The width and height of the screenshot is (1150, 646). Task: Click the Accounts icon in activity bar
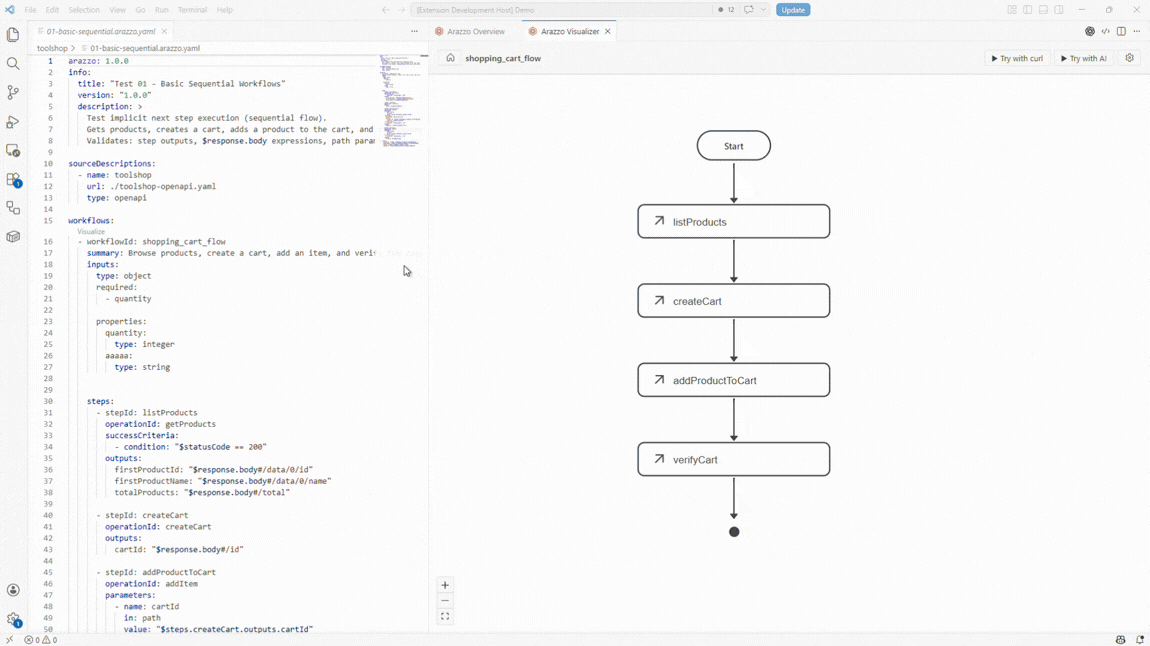pyautogui.click(x=13, y=590)
